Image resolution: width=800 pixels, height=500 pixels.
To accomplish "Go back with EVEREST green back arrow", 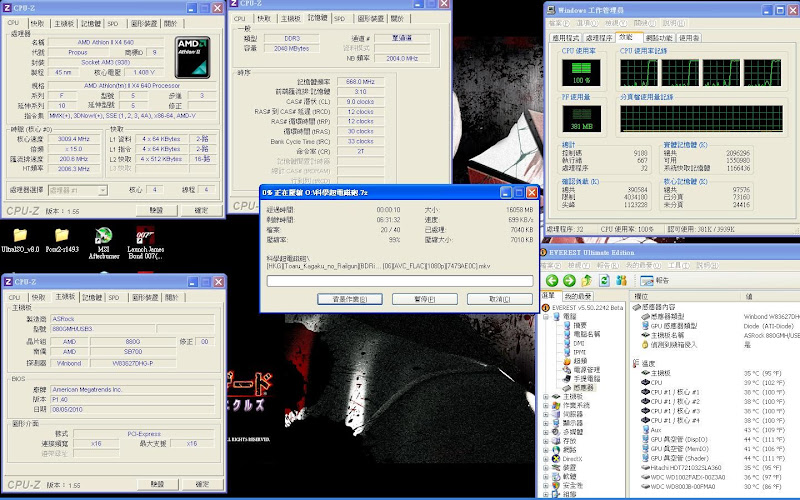I will pyautogui.click(x=552, y=280).
